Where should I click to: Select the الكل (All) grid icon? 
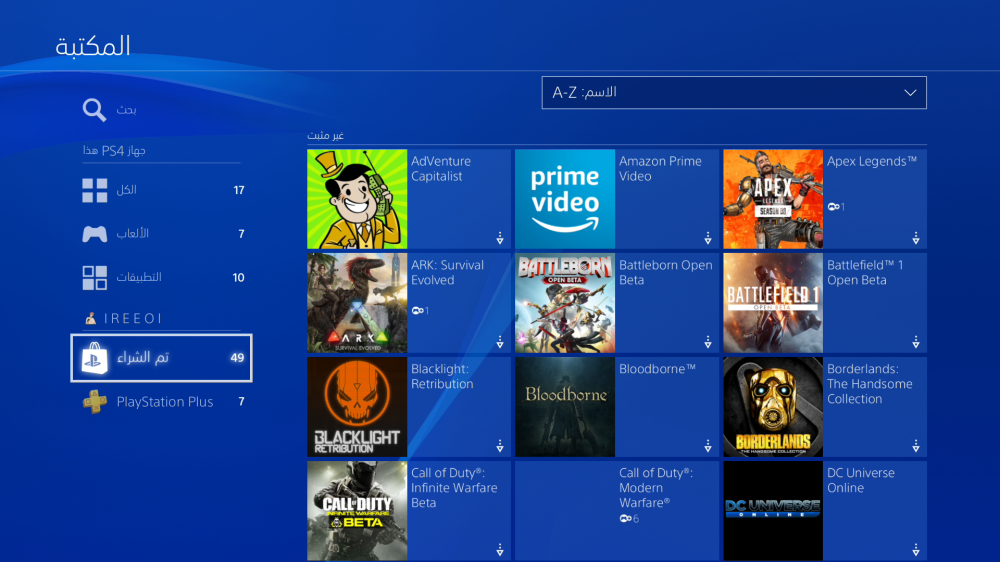(94, 190)
